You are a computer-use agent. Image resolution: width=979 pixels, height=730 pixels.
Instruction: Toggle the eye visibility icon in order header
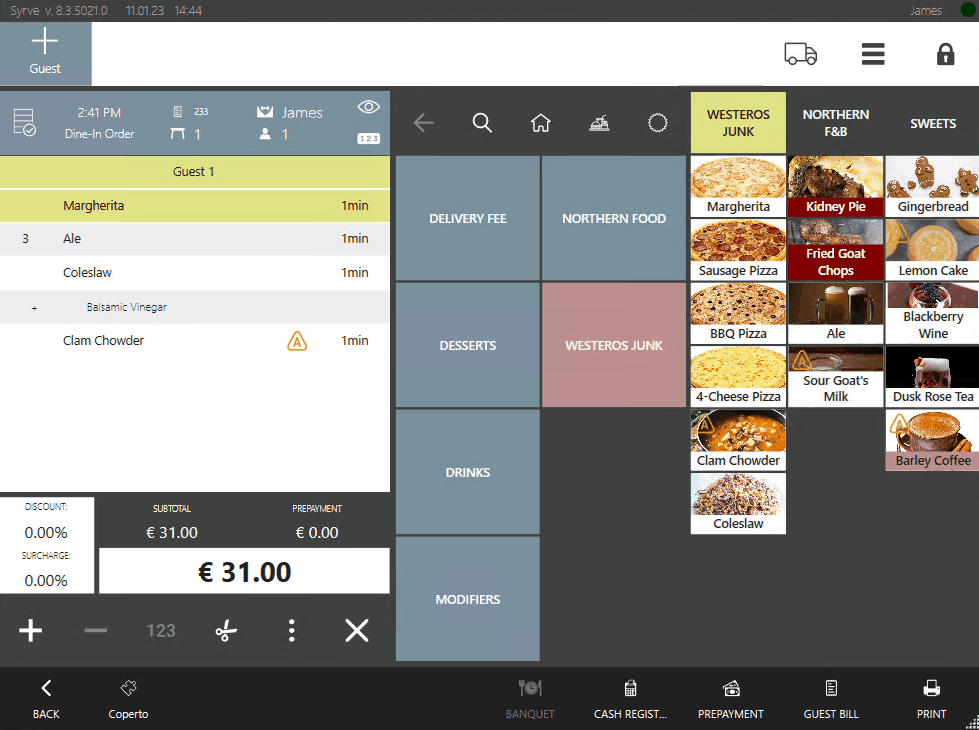(369, 108)
